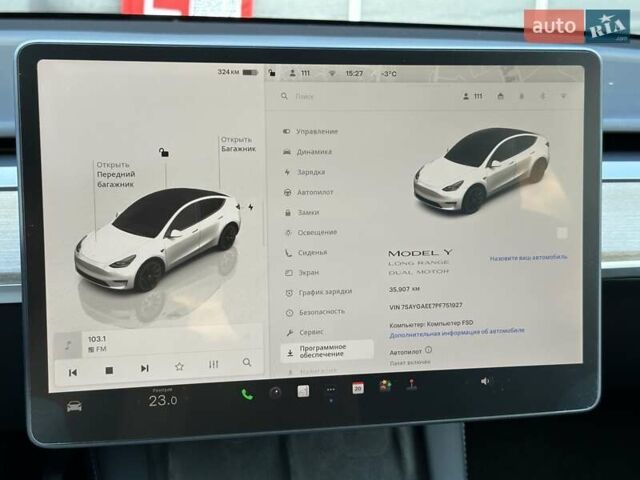The height and width of the screenshot is (480, 640).
Task: Open the white card app icon
Action: [x=303, y=391]
